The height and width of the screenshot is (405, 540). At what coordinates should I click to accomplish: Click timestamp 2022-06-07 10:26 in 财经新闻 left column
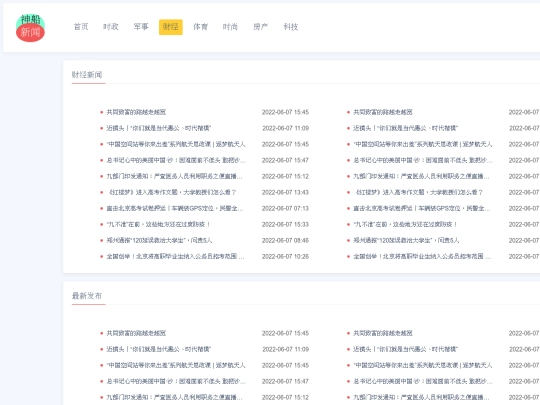point(285,257)
